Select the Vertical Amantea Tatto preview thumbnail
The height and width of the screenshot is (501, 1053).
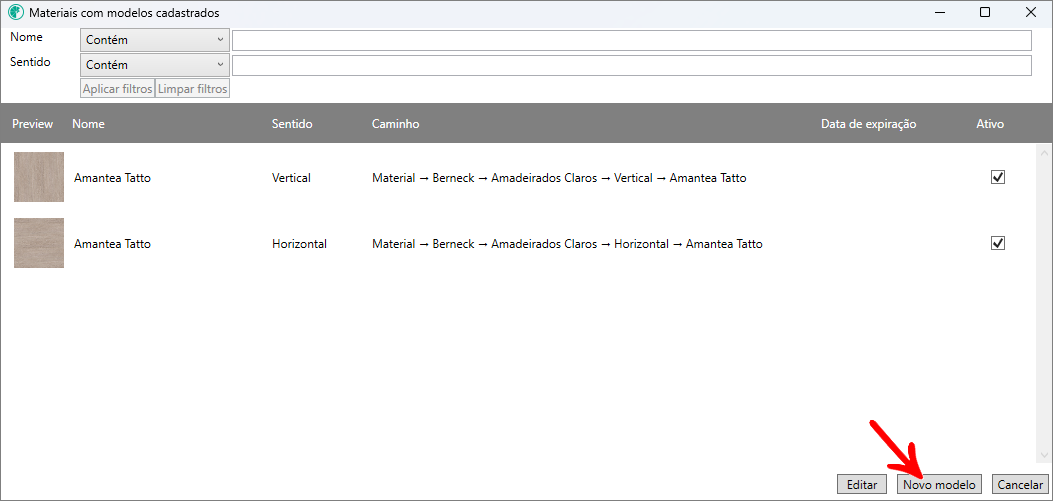tap(39, 177)
